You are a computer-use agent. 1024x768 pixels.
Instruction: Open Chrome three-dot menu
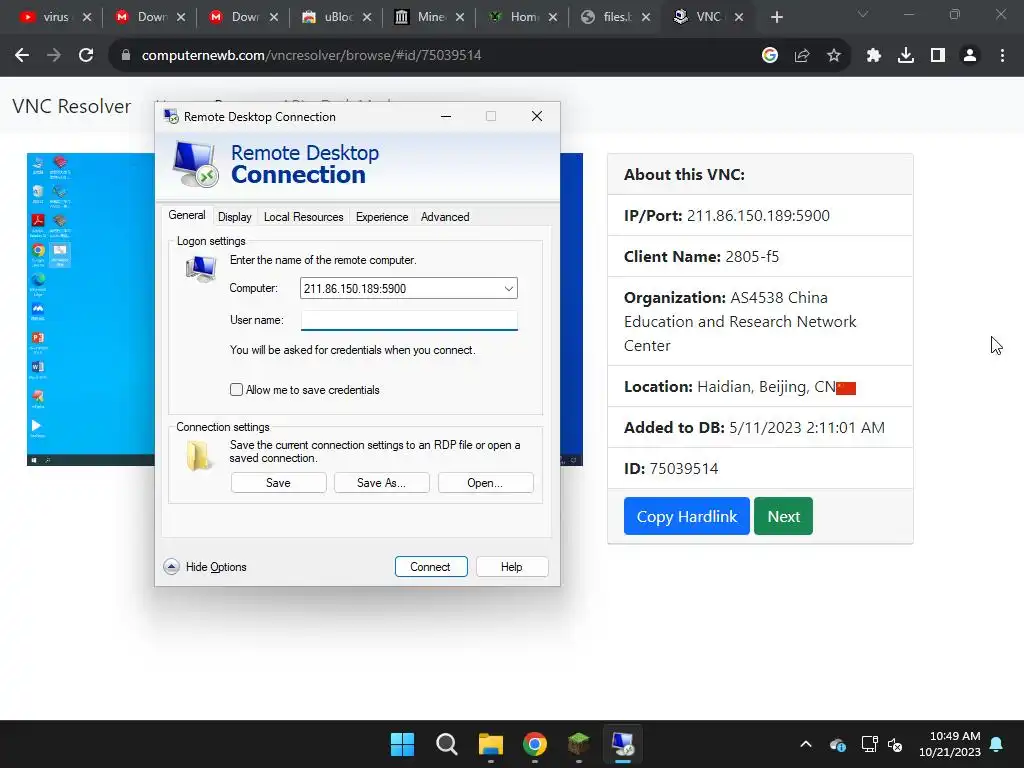[x=1002, y=56]
